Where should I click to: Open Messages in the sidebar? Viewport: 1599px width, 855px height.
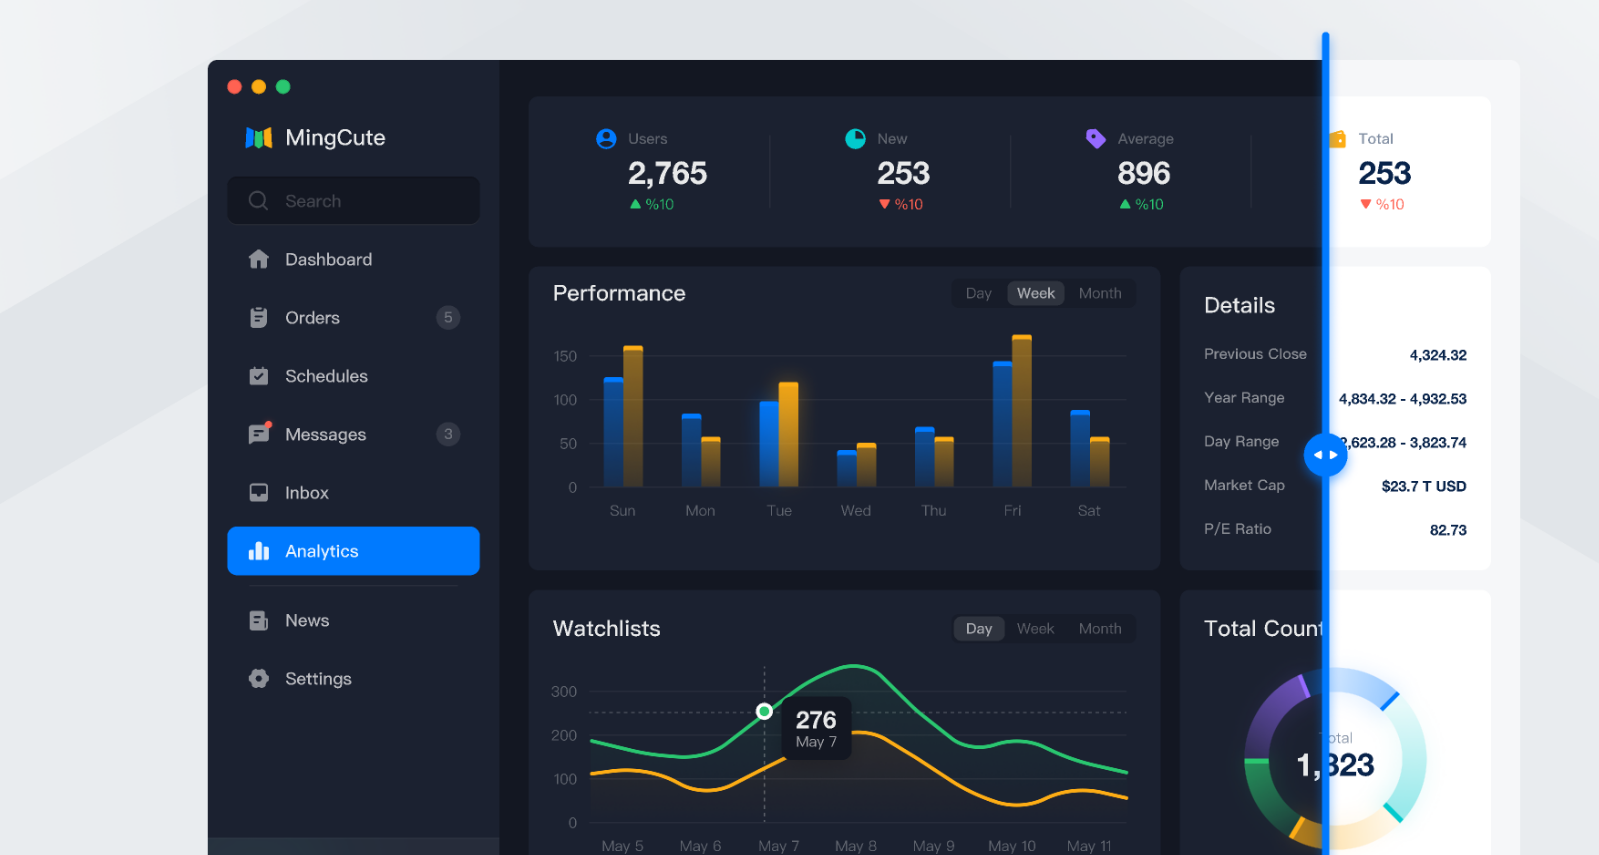[353, 434]
